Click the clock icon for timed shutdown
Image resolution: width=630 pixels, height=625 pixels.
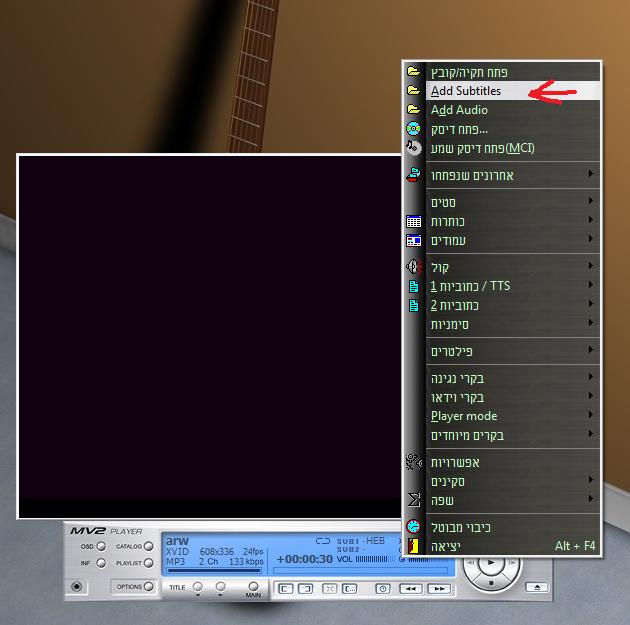click(x=414, y=527)
